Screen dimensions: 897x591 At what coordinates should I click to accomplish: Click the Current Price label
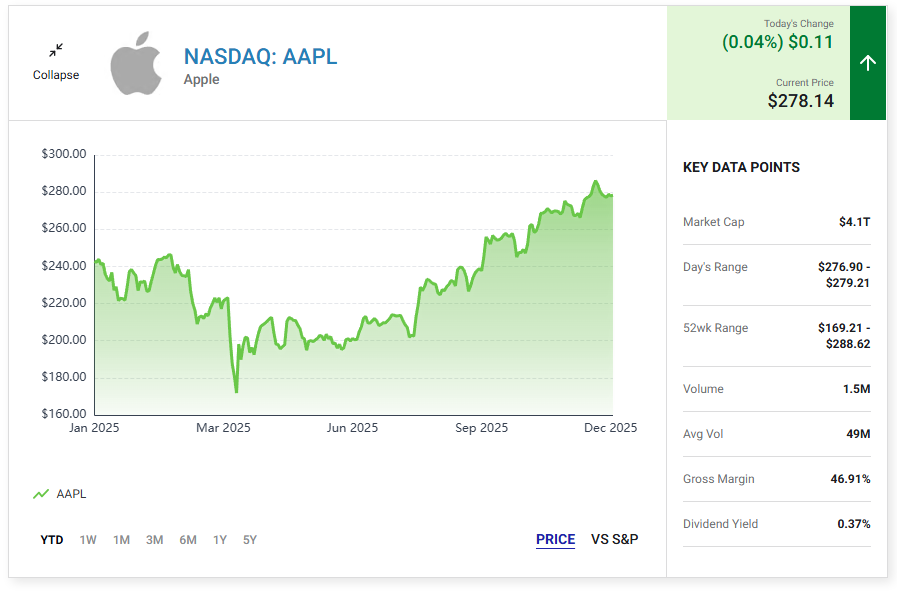coord(804,82)
